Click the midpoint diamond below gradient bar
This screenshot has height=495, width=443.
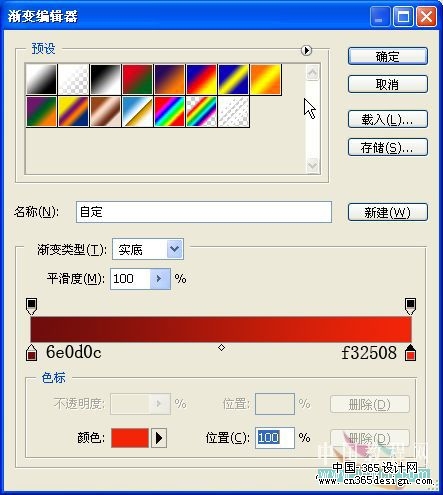(x=221, y=348)
